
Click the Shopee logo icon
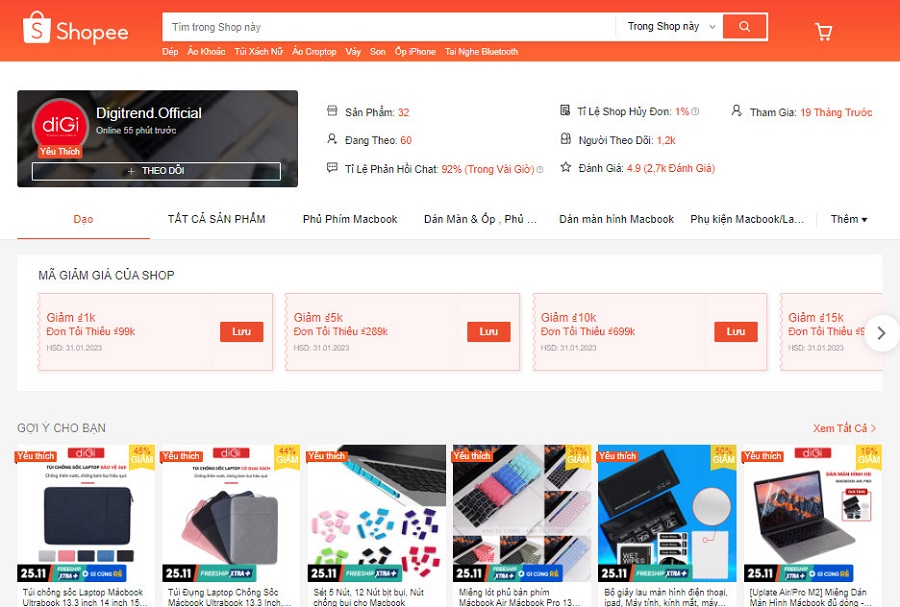click(x=37, y=28)
